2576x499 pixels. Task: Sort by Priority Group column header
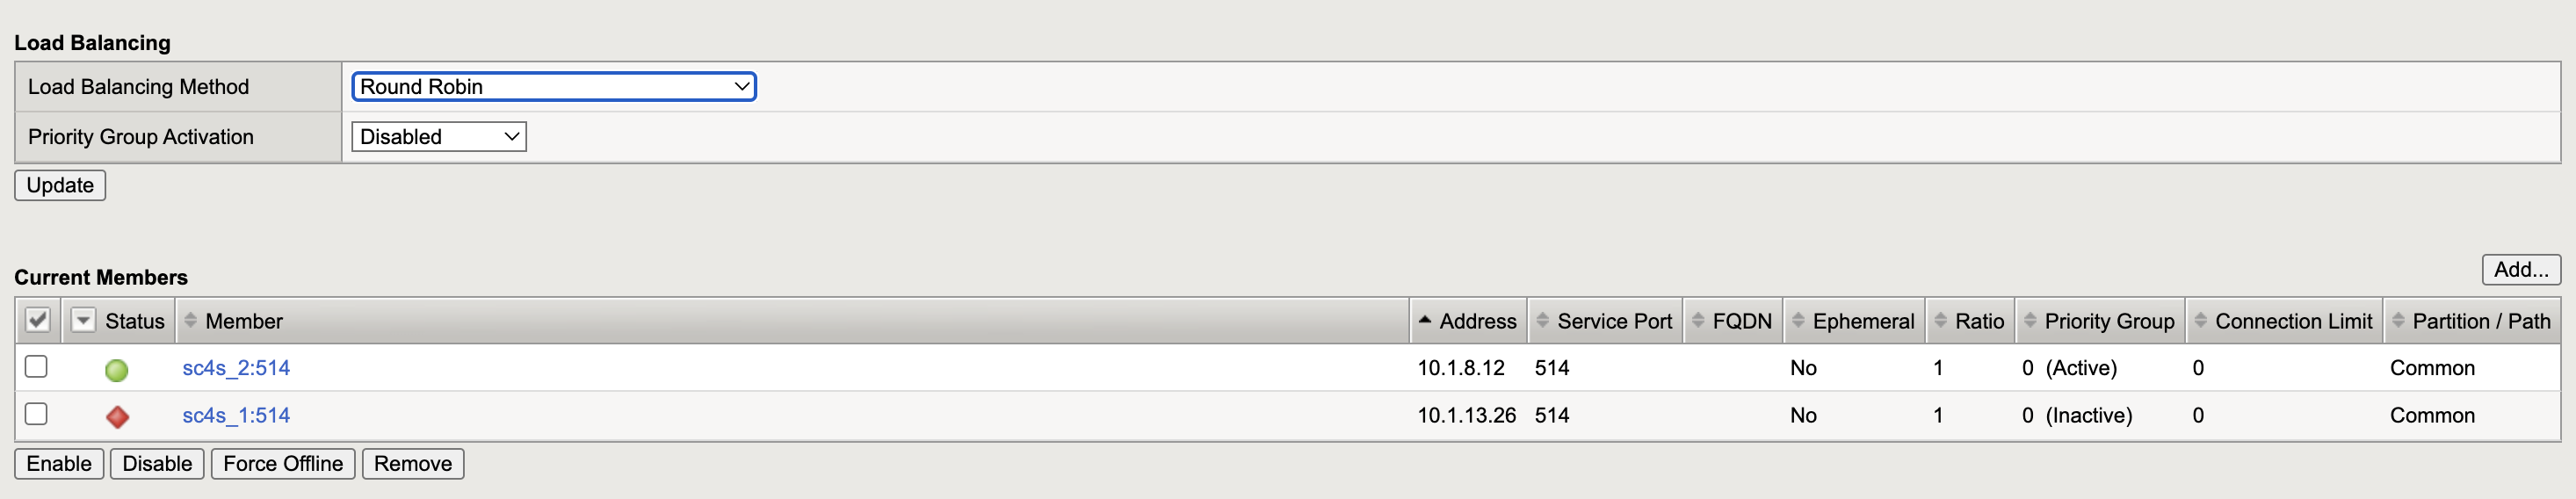coord(2108,321)
